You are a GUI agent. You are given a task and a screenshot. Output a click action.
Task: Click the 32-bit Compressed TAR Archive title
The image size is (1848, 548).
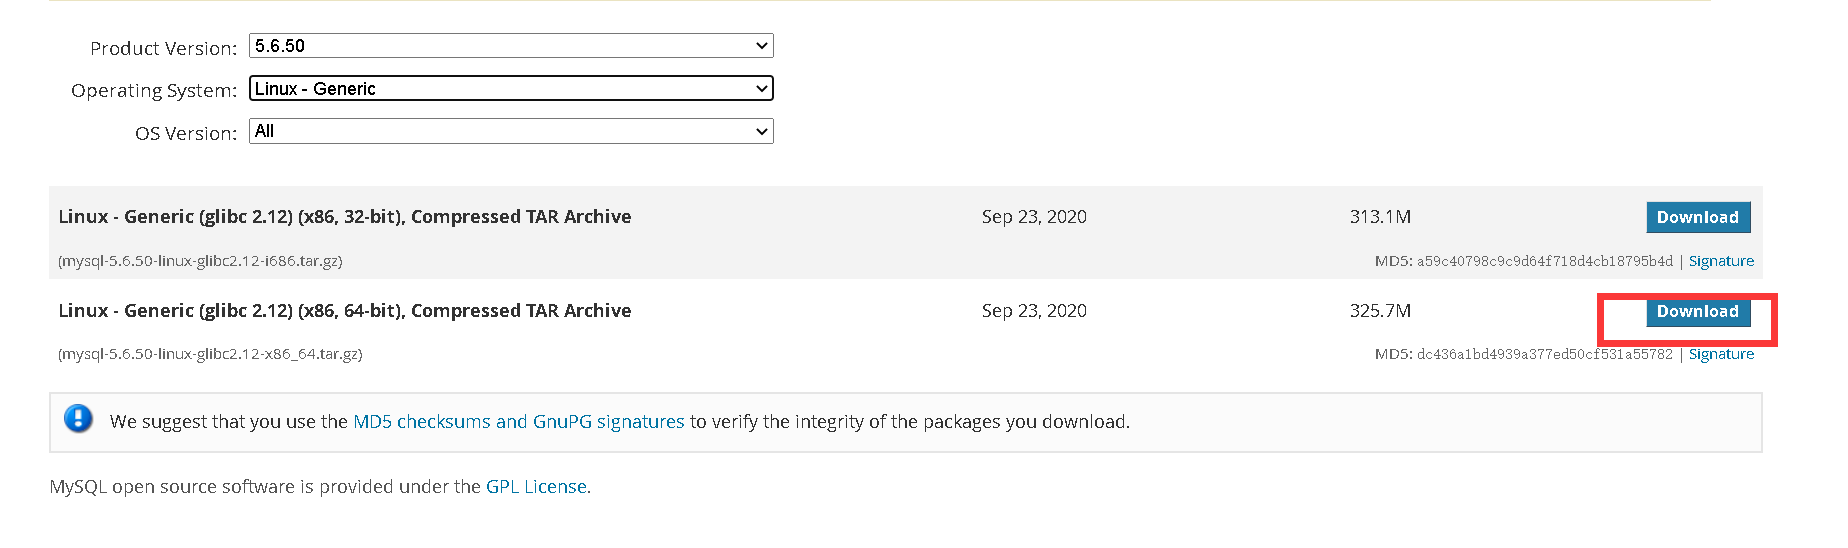coord(344,217)
